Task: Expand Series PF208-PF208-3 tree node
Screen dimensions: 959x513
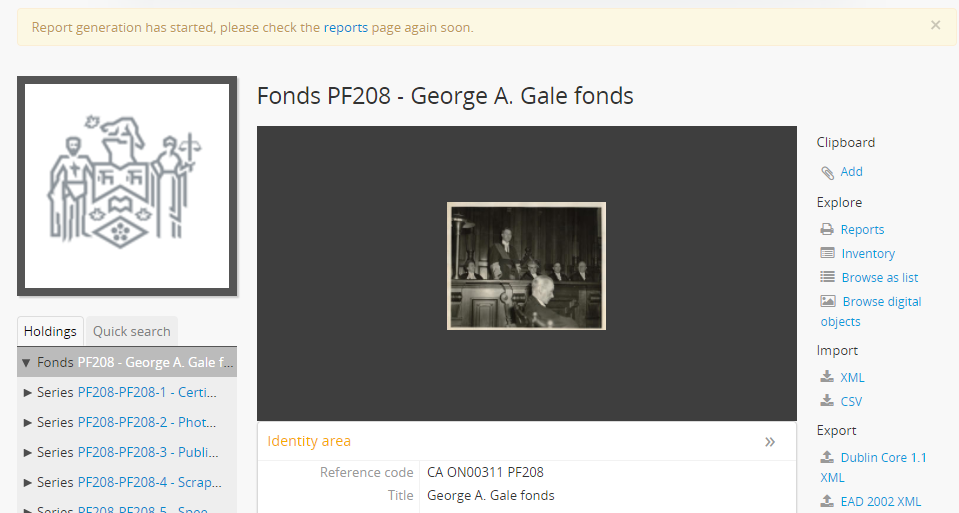Action: (x=27, y=452)
